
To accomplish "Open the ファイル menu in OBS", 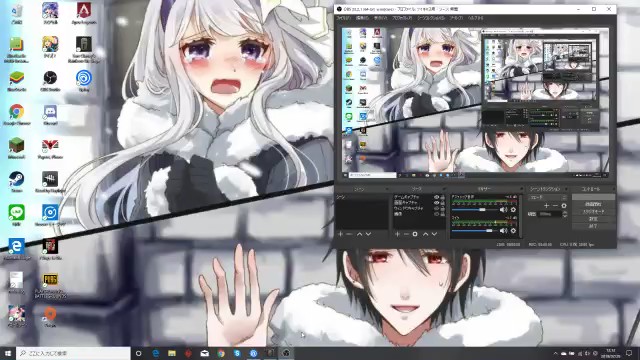I will click(x=343, y=18).
